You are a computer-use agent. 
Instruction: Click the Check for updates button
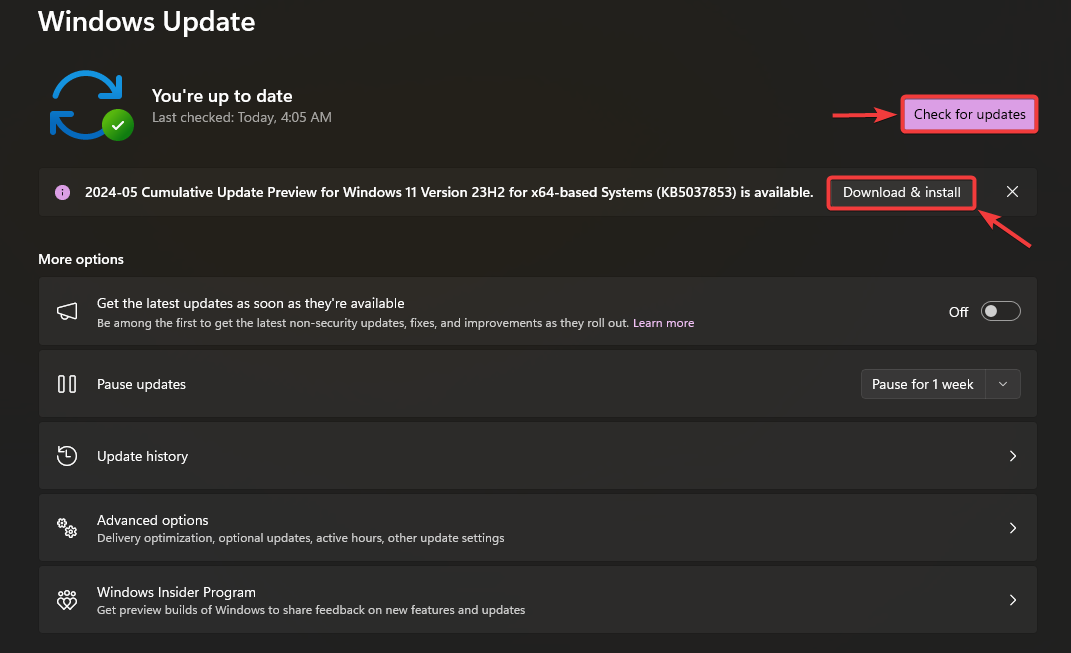[969, 114]
